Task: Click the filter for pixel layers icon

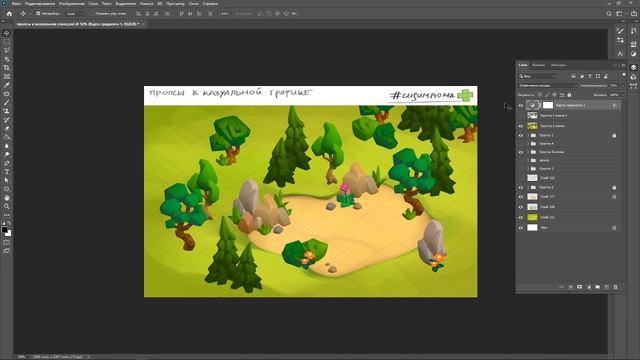Action: pos(573,76)
